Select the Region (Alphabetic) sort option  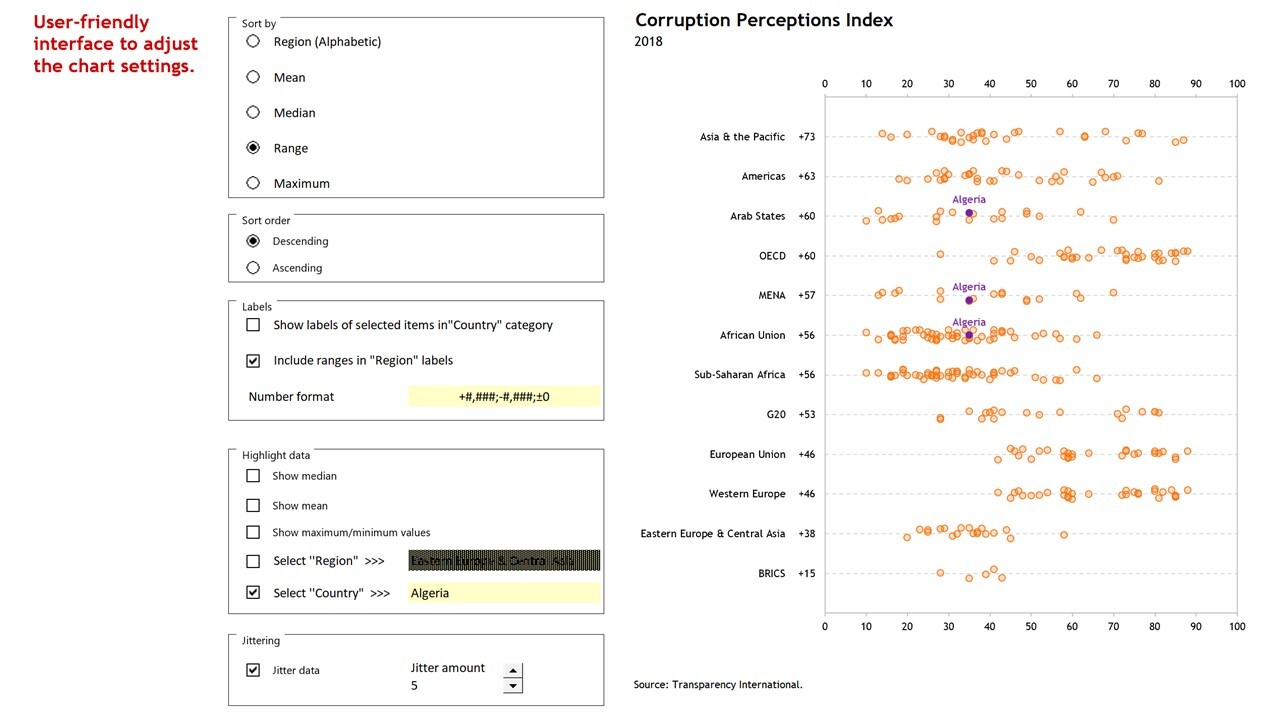pyautogui.click(x=253, y=41)
